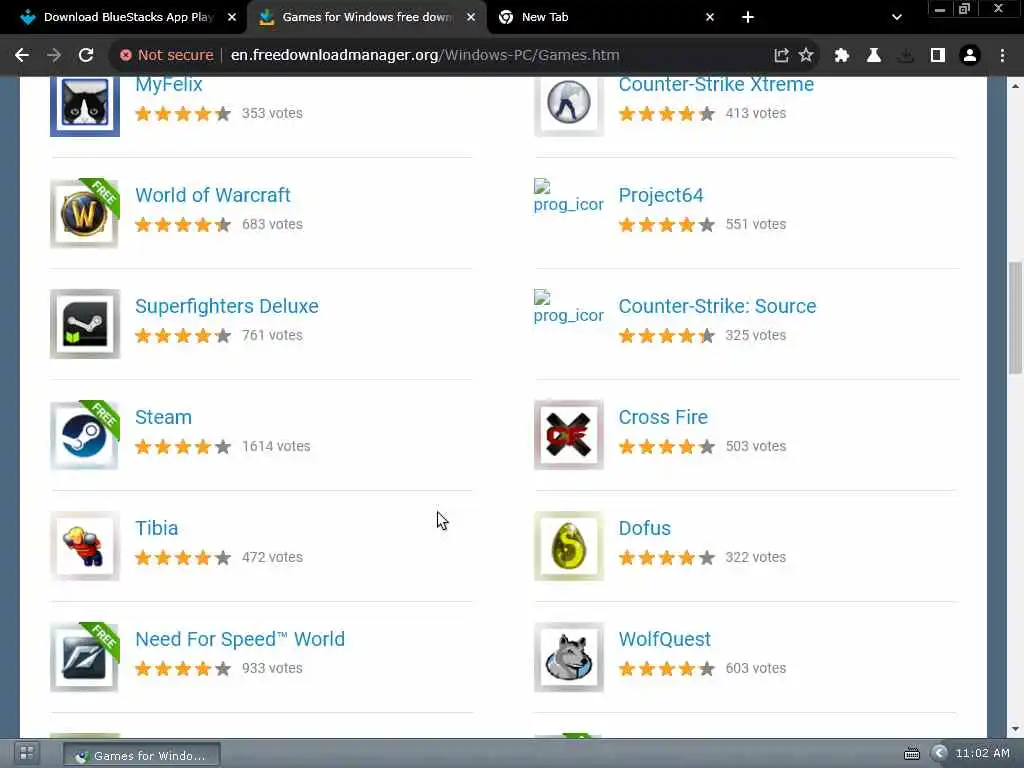
Task: Open the MyFelix link
Action: (168, 84)
